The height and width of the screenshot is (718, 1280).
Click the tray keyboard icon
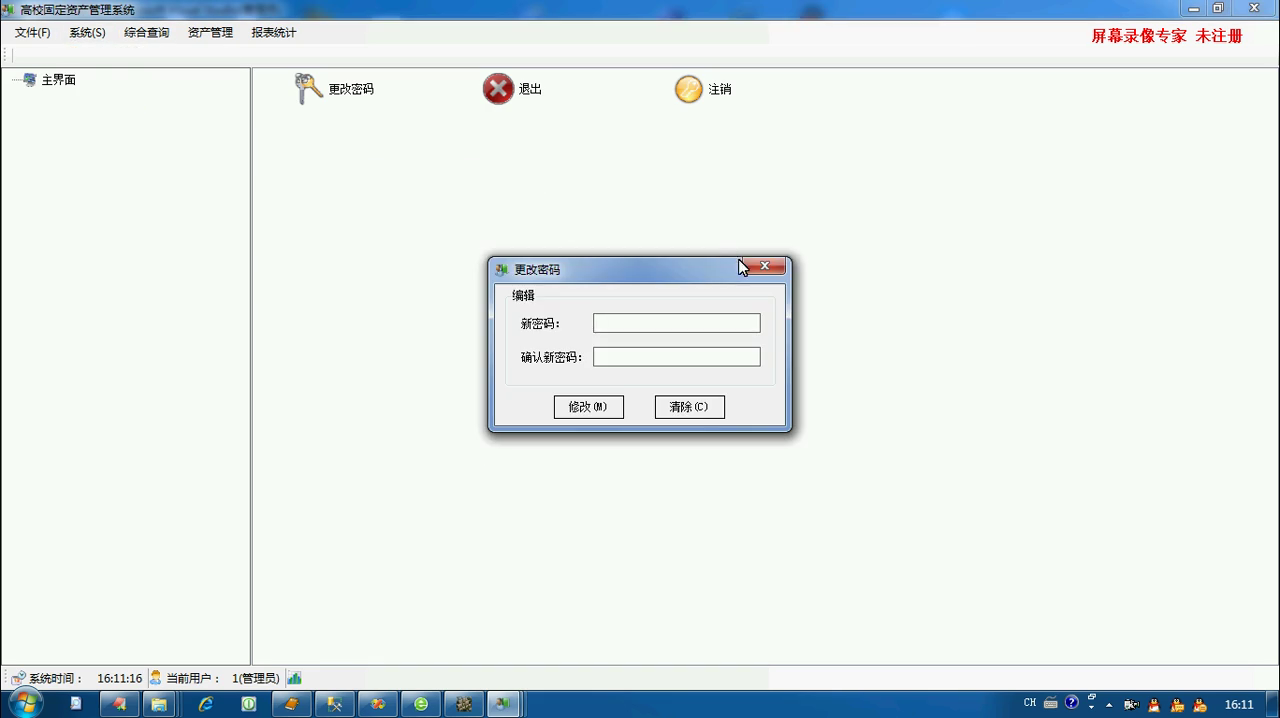point(1051,703)
